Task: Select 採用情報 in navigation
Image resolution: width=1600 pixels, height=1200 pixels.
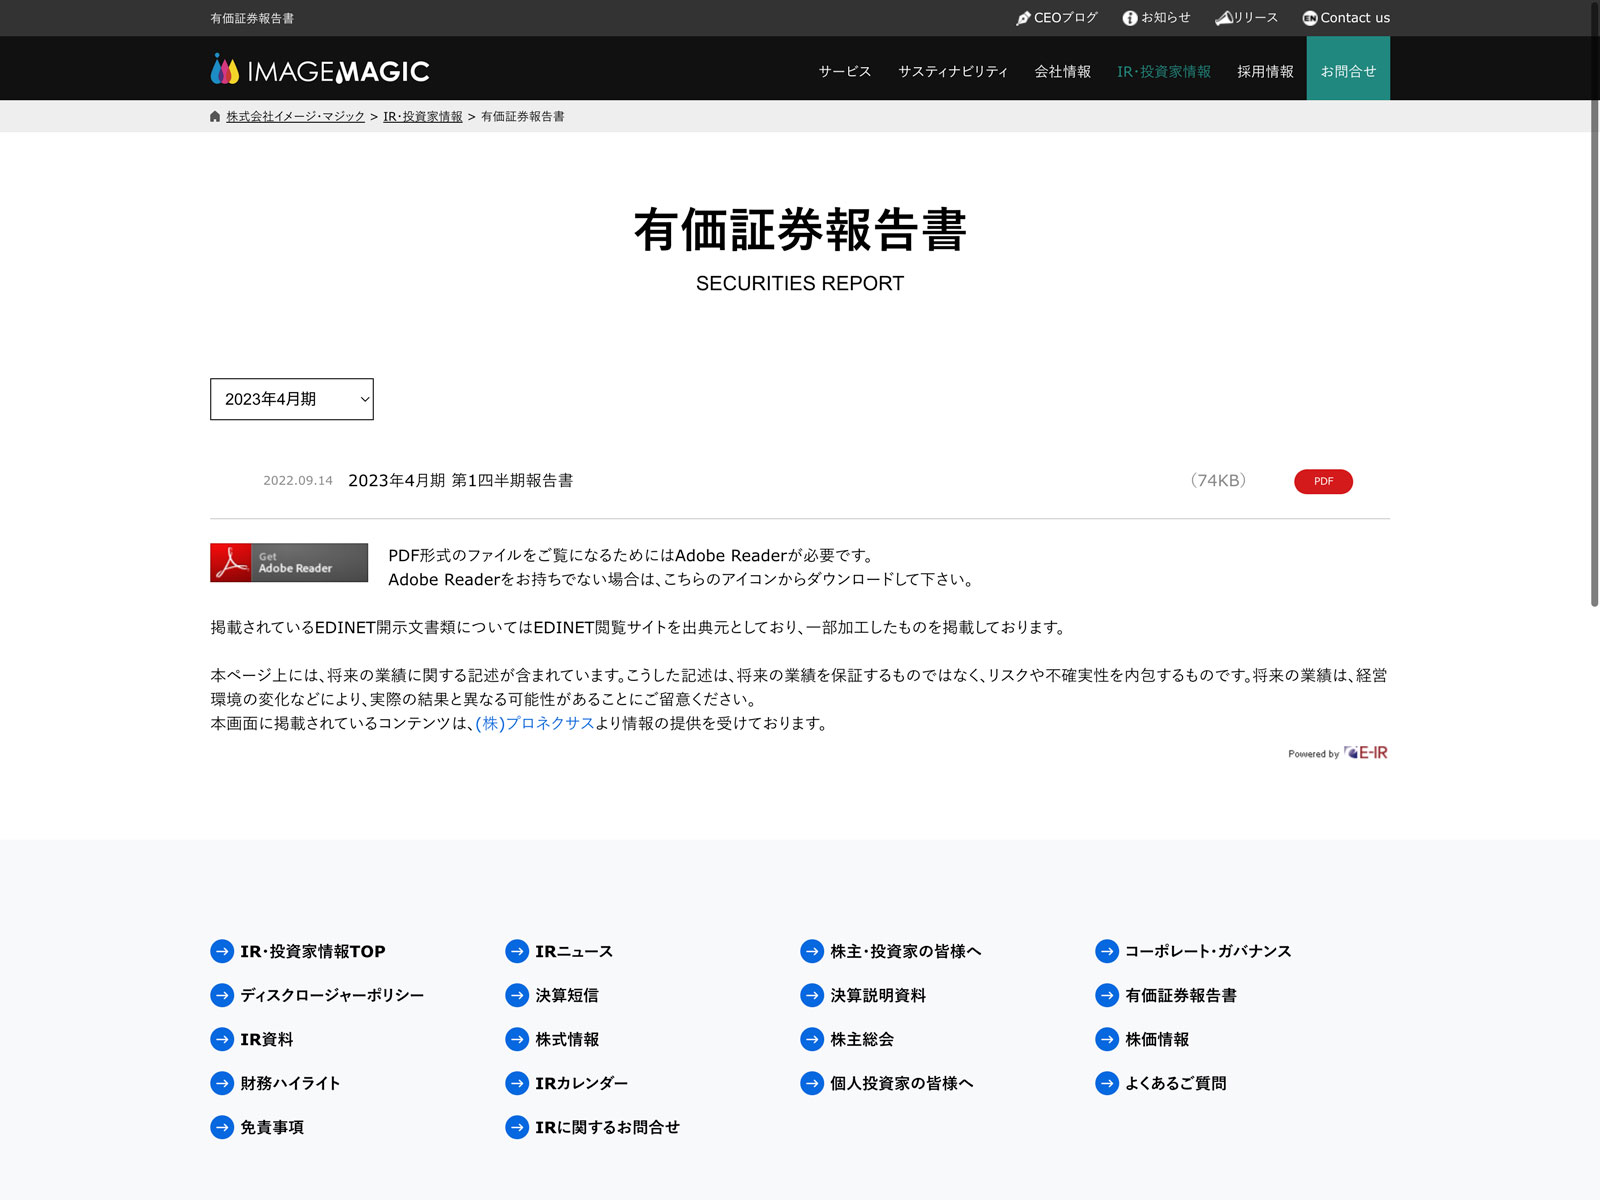Action: coord(1265,71)
